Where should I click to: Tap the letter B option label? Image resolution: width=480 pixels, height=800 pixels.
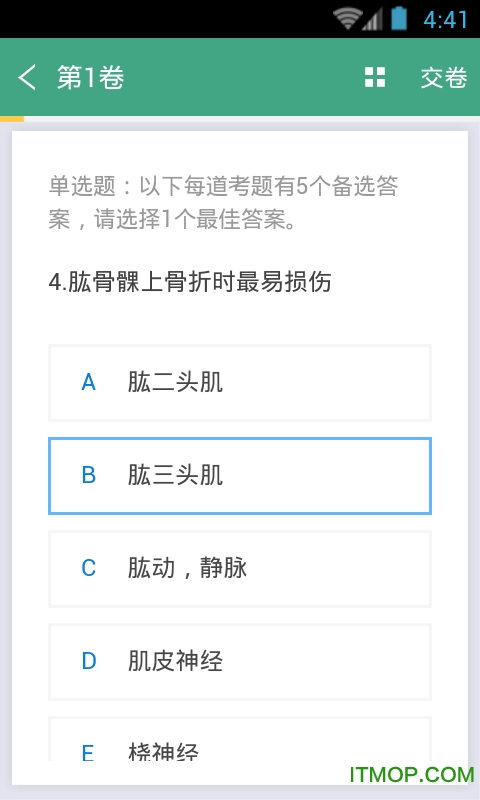(88, 476)
